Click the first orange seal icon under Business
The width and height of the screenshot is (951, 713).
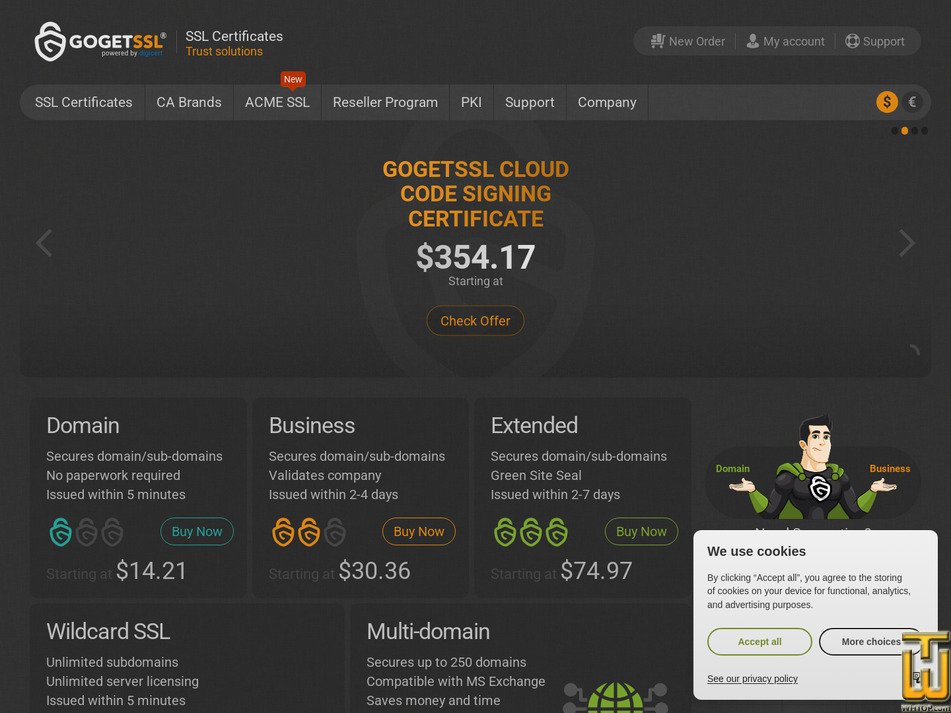coord(283,532)
